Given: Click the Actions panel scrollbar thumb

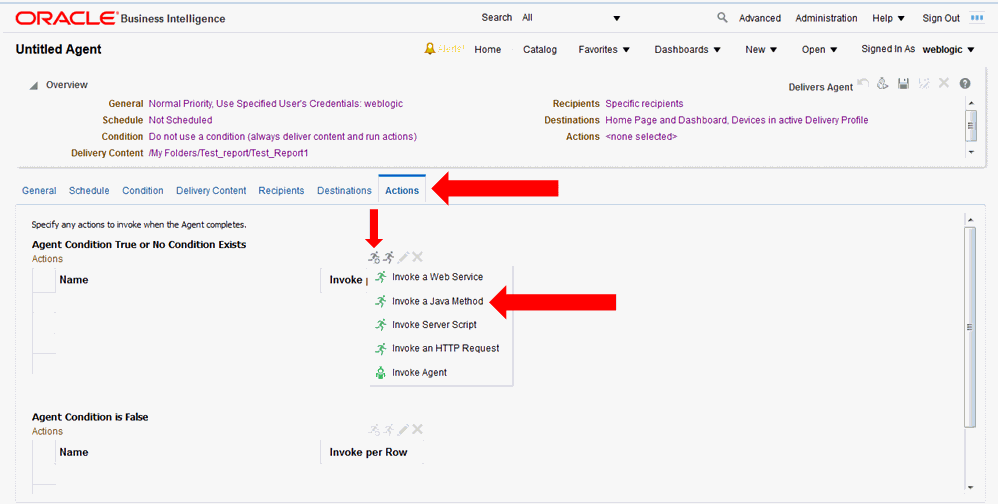Looking at the screenshot, I should click(x=970, y=326).
